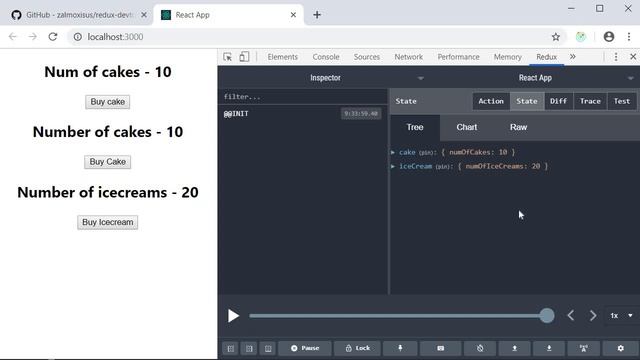This screenshot has width=640, height=360.
Task: Select the Raw sub-tab
Action: [x=518, y=127]
